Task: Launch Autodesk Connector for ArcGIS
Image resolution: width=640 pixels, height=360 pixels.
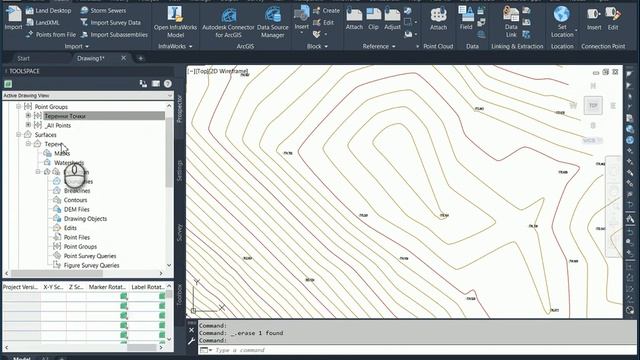Action: pyautogui.click(x=228, y=22)
